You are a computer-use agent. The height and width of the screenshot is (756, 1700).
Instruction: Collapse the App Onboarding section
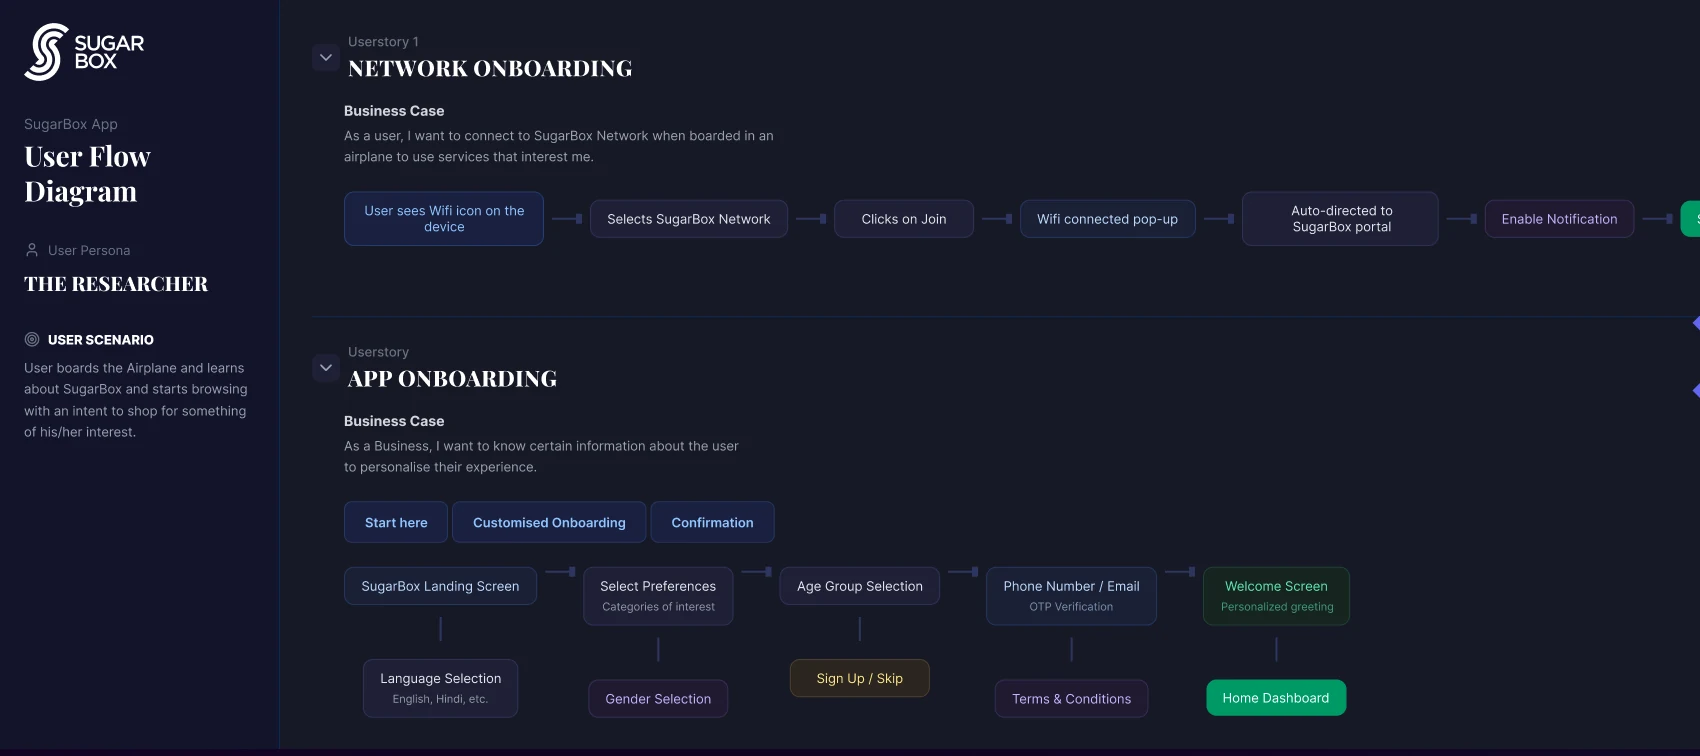click(325, 368)
